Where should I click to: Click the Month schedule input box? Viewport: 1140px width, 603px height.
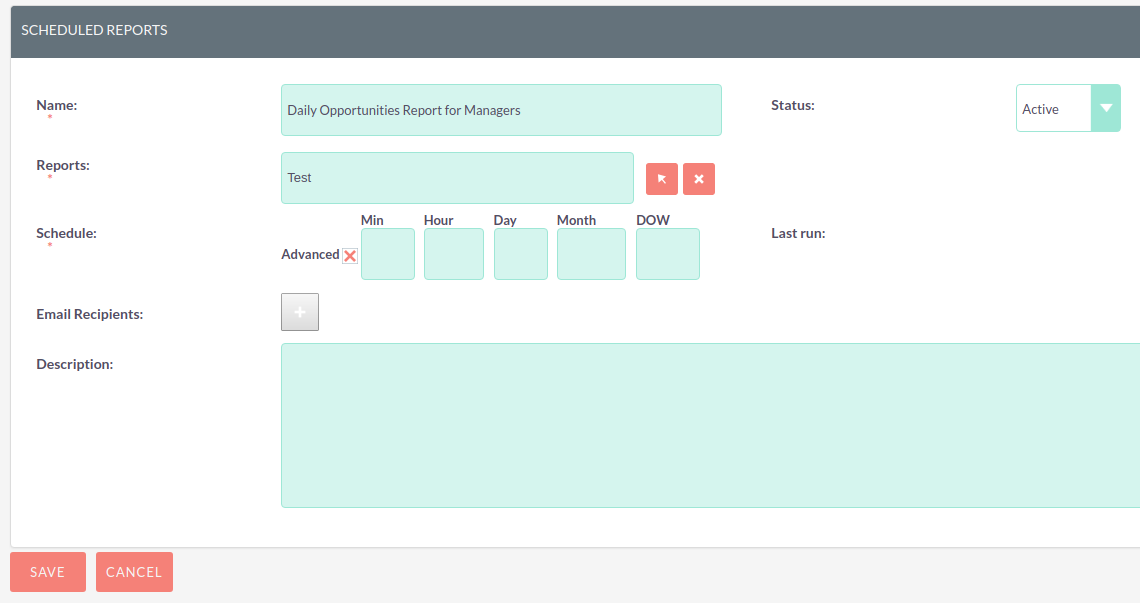[x=591, y=254]
